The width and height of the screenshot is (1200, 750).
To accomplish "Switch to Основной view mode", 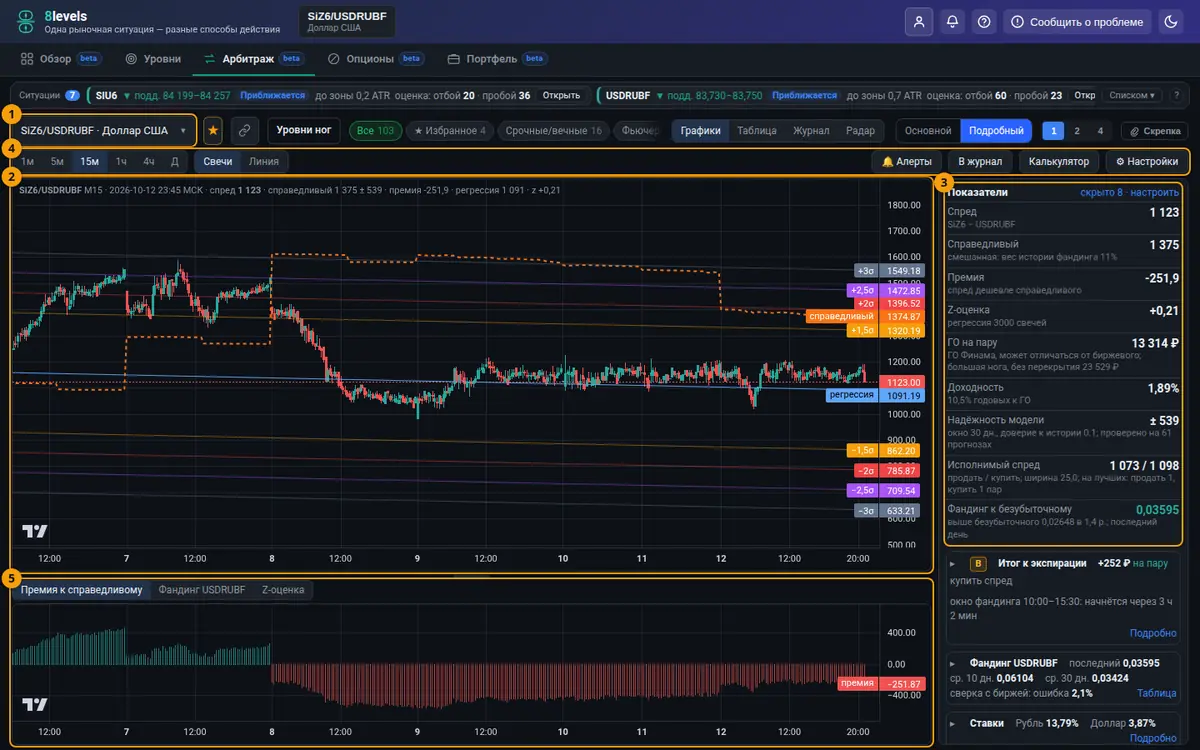I will point(928,130).
